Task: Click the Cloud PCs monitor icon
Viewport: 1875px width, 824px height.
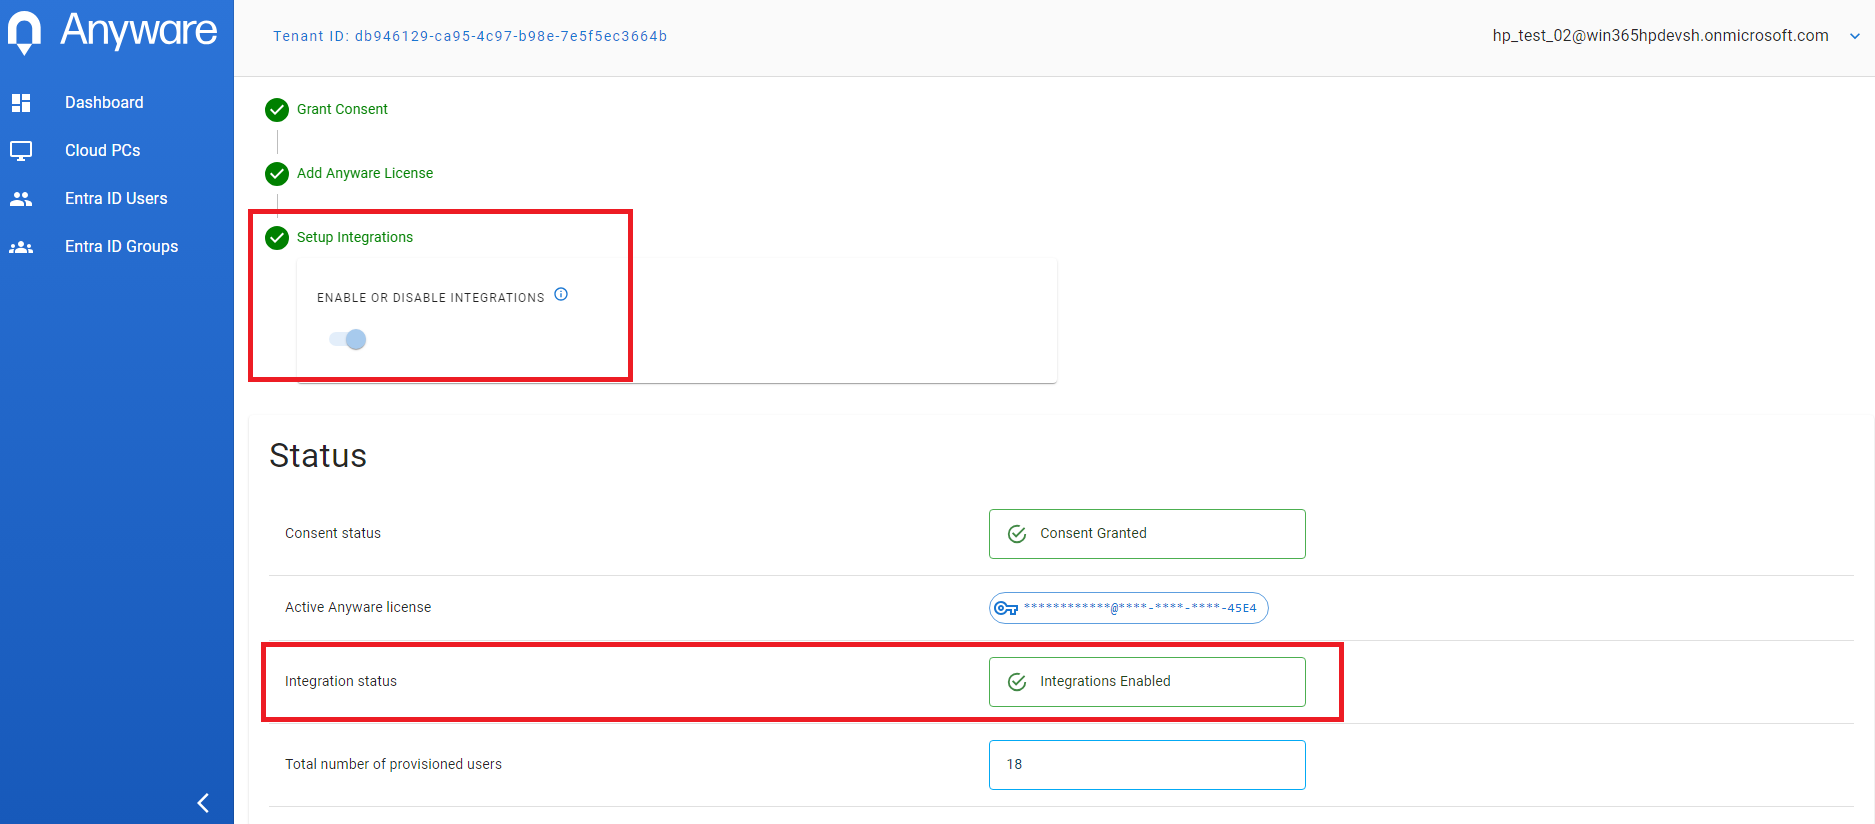Action: (21, 151)
